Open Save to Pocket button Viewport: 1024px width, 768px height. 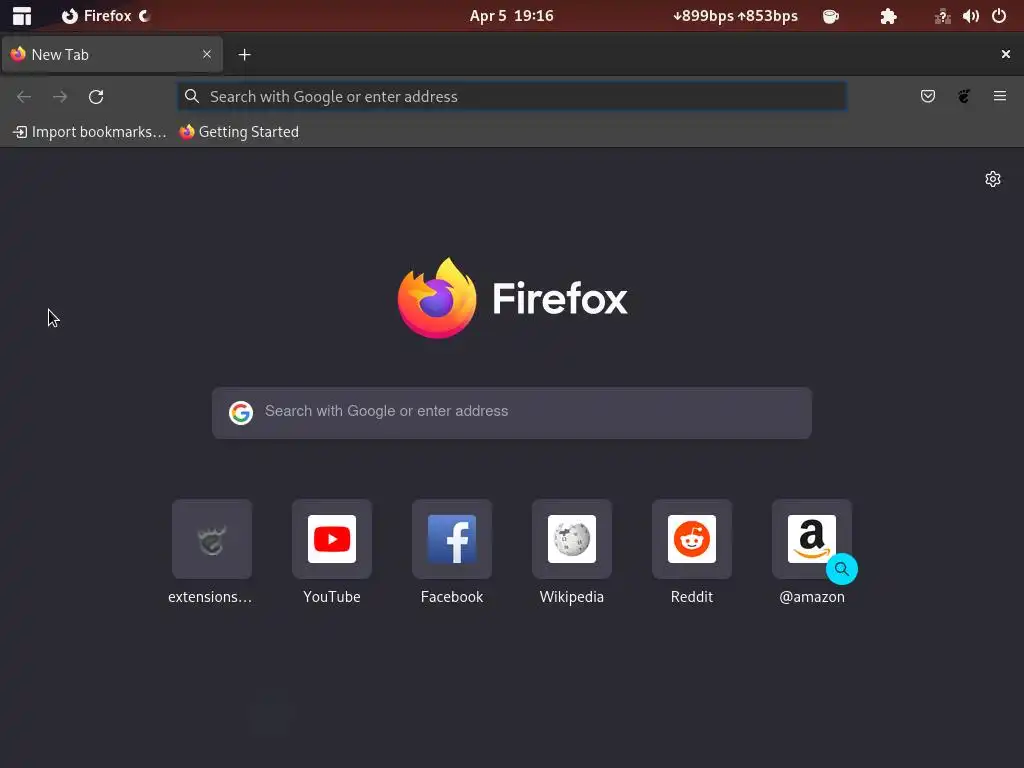(928, 97)
